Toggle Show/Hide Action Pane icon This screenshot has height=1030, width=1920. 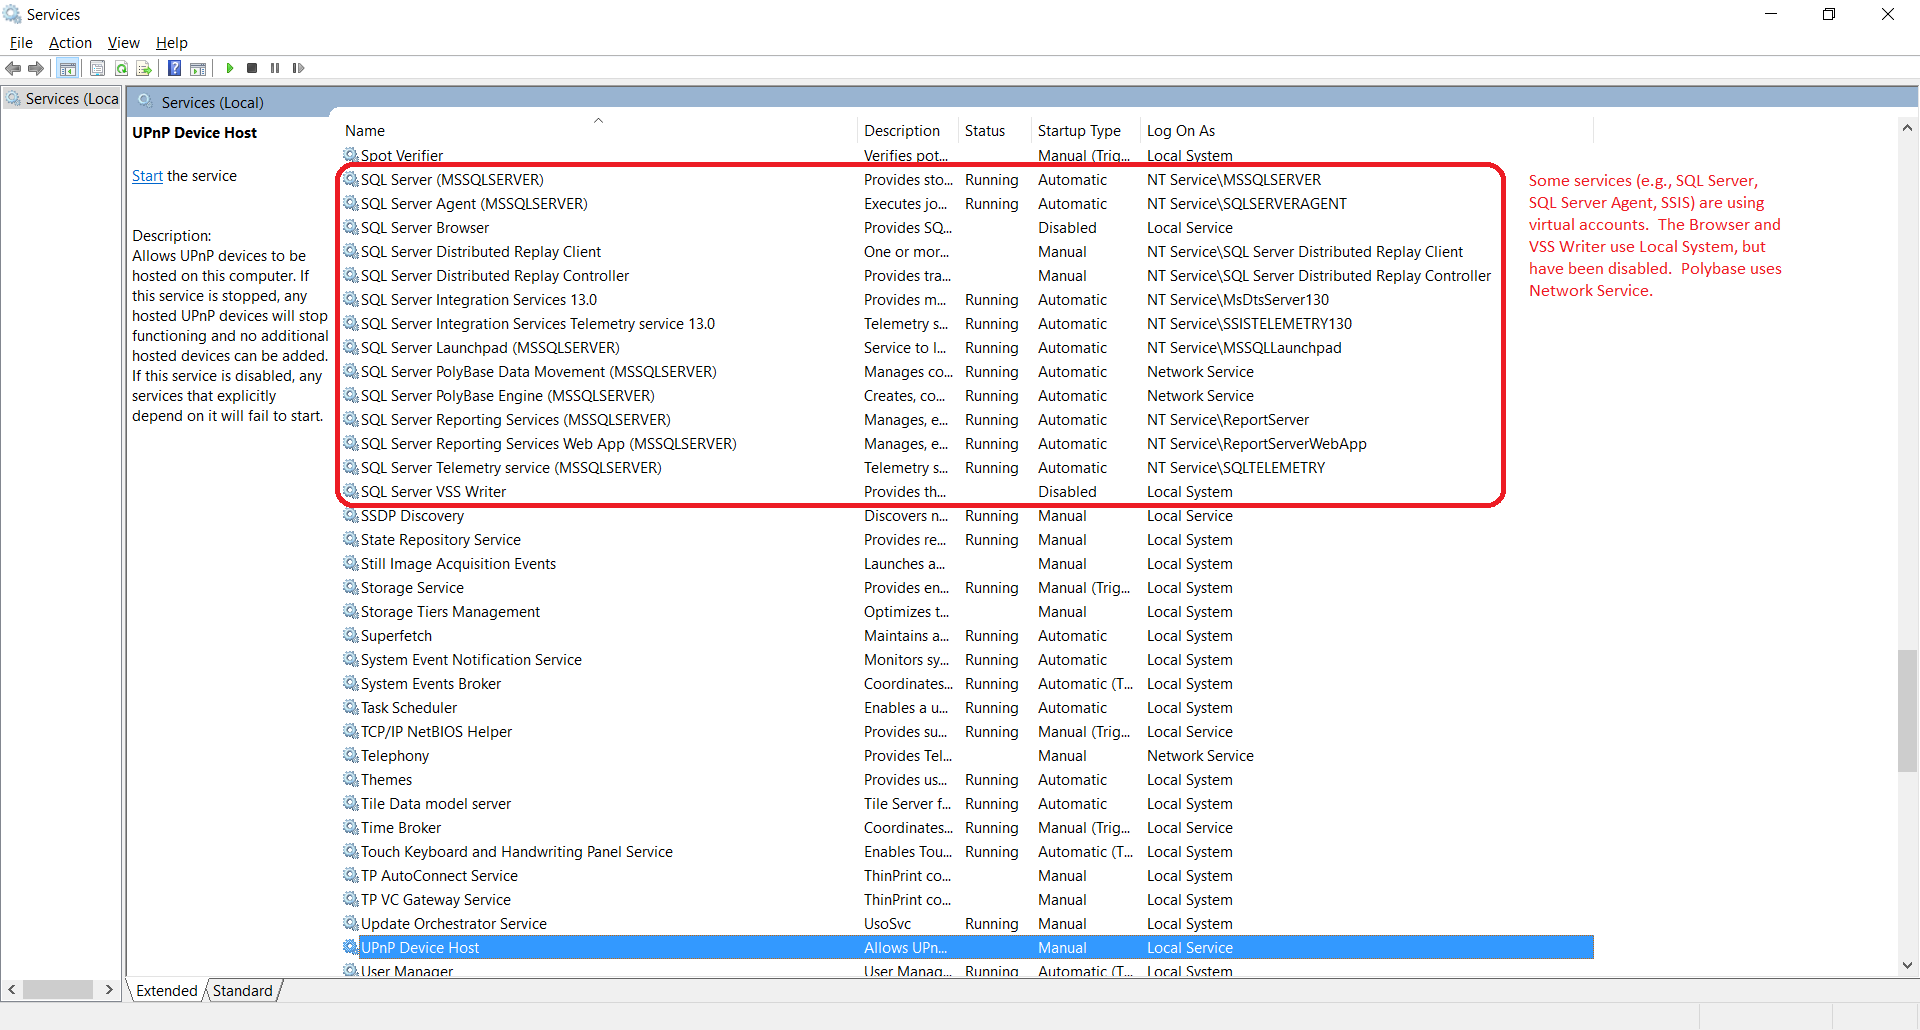tap(198, 68)
